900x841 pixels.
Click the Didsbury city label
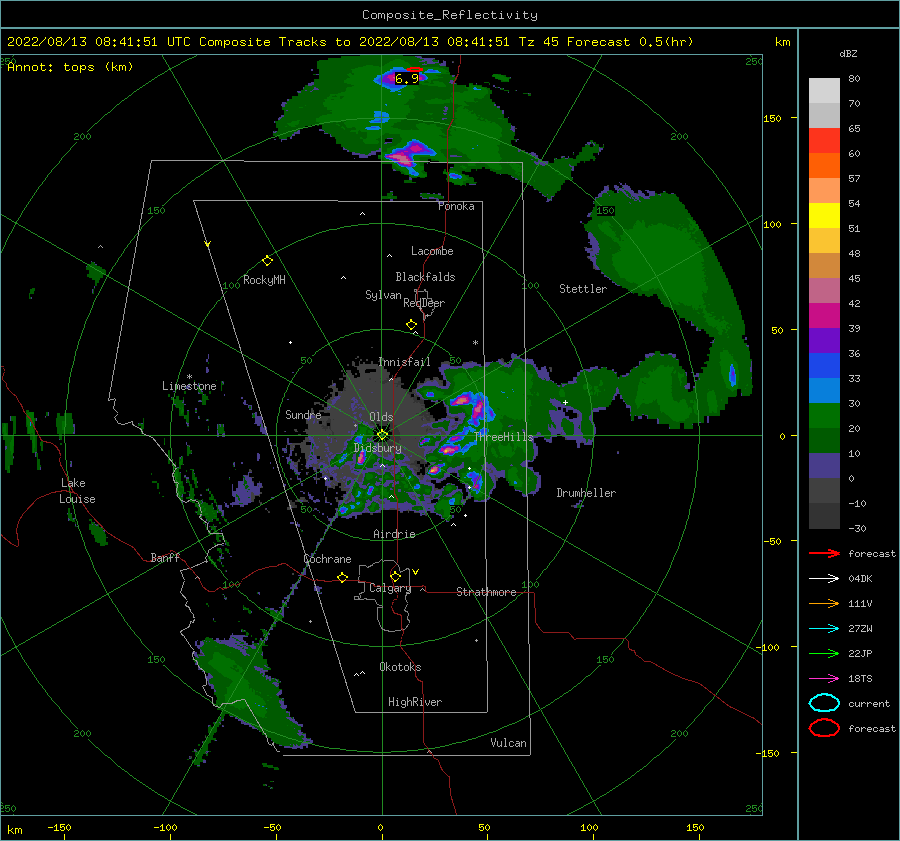[x=377, y=448]
